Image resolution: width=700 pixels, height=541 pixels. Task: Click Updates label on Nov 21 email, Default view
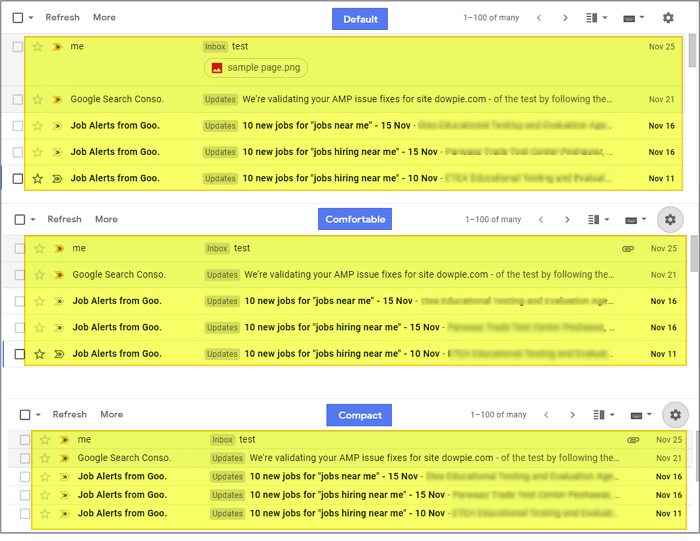point(220,99)
